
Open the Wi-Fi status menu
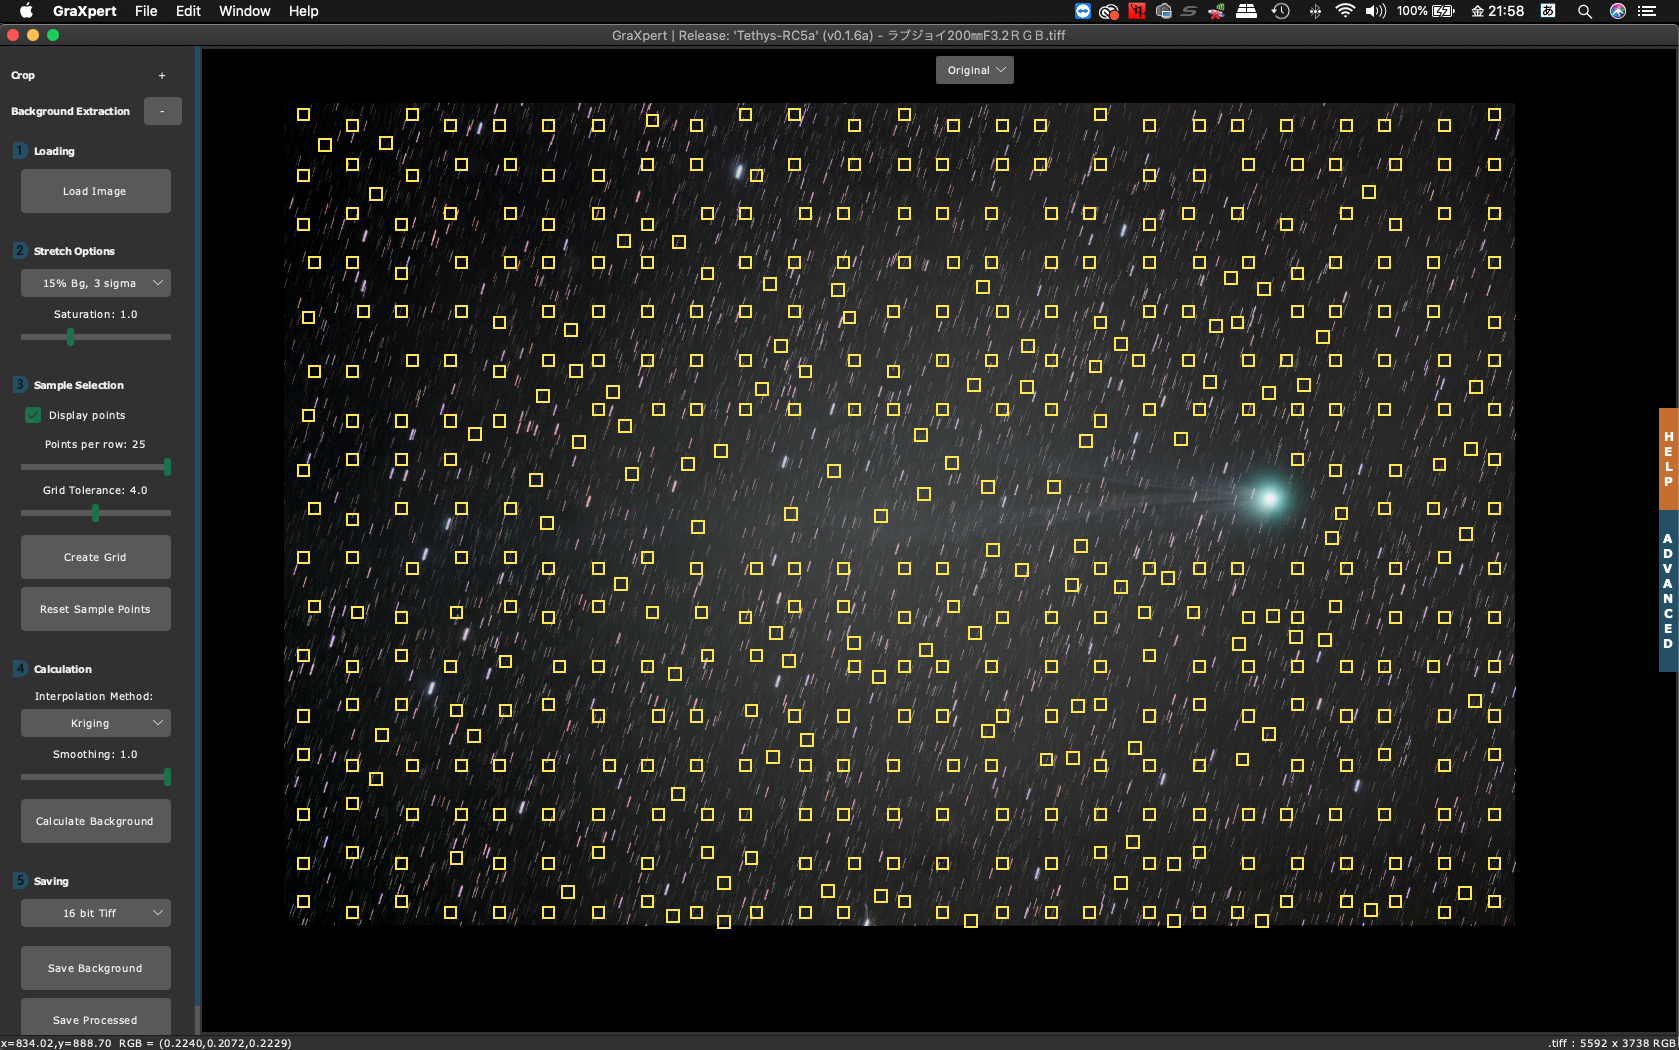1345,11
